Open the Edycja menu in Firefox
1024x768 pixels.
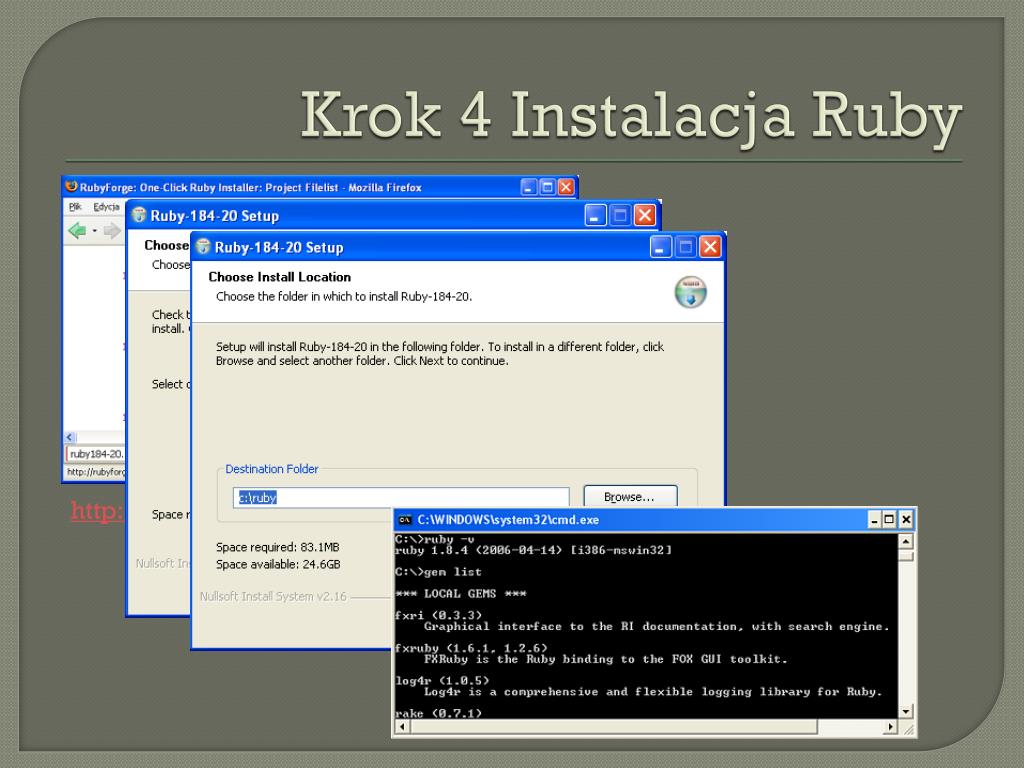(106, 206)
